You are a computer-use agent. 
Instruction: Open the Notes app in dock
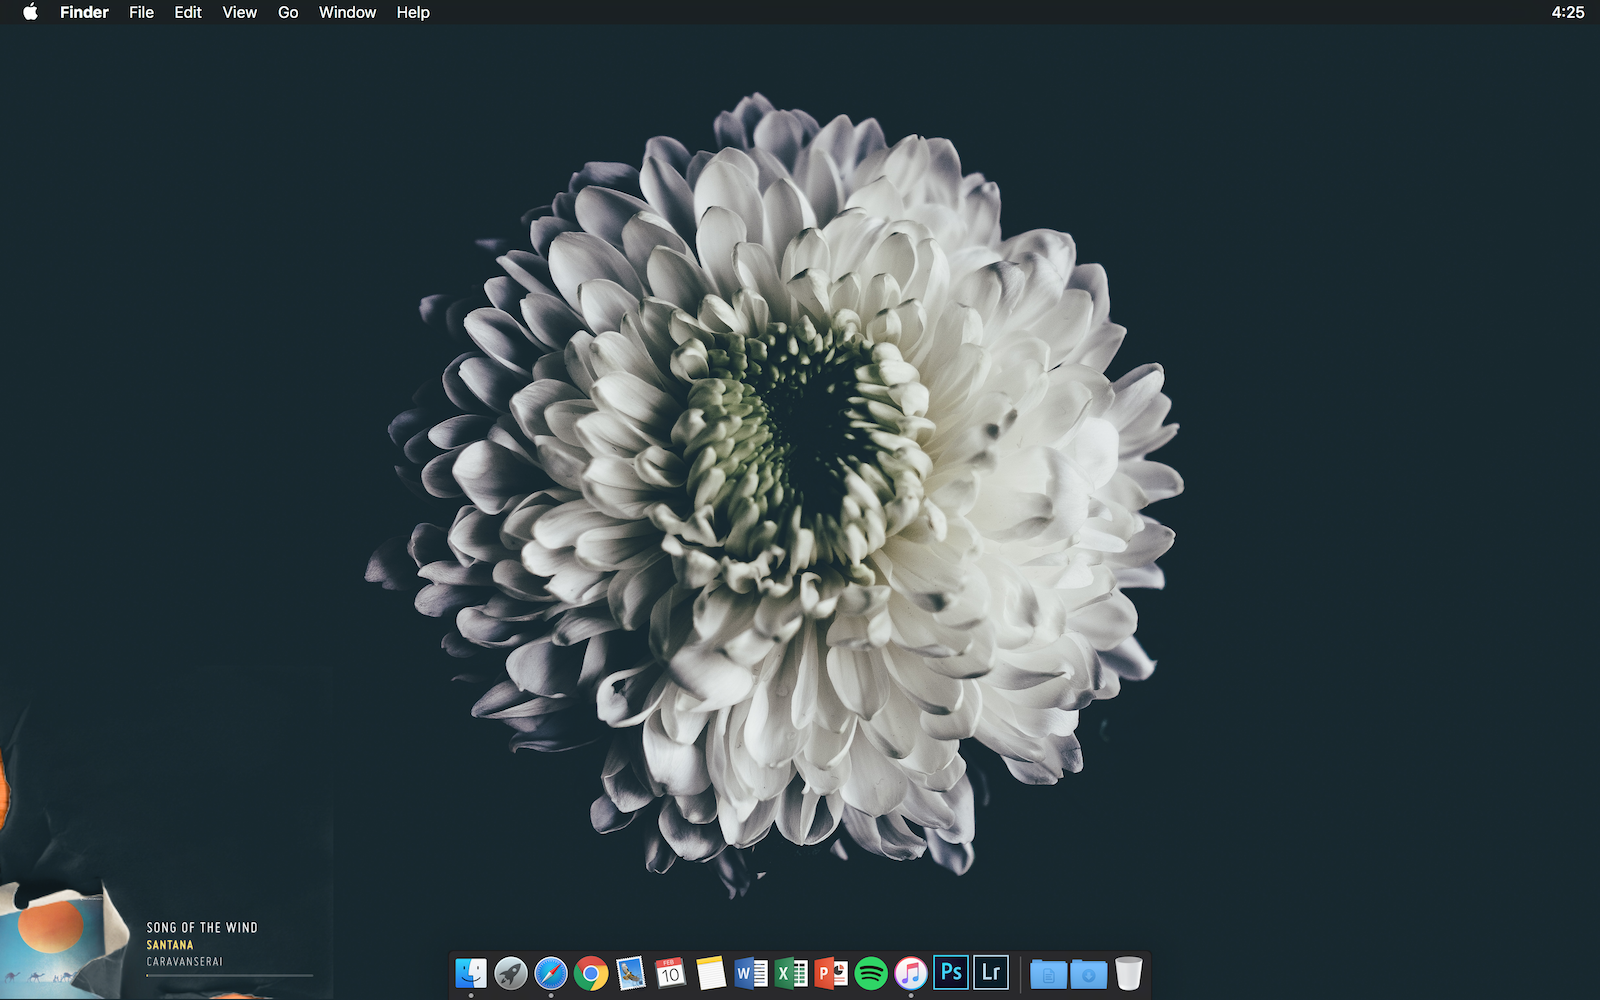[x=711, y=973]
